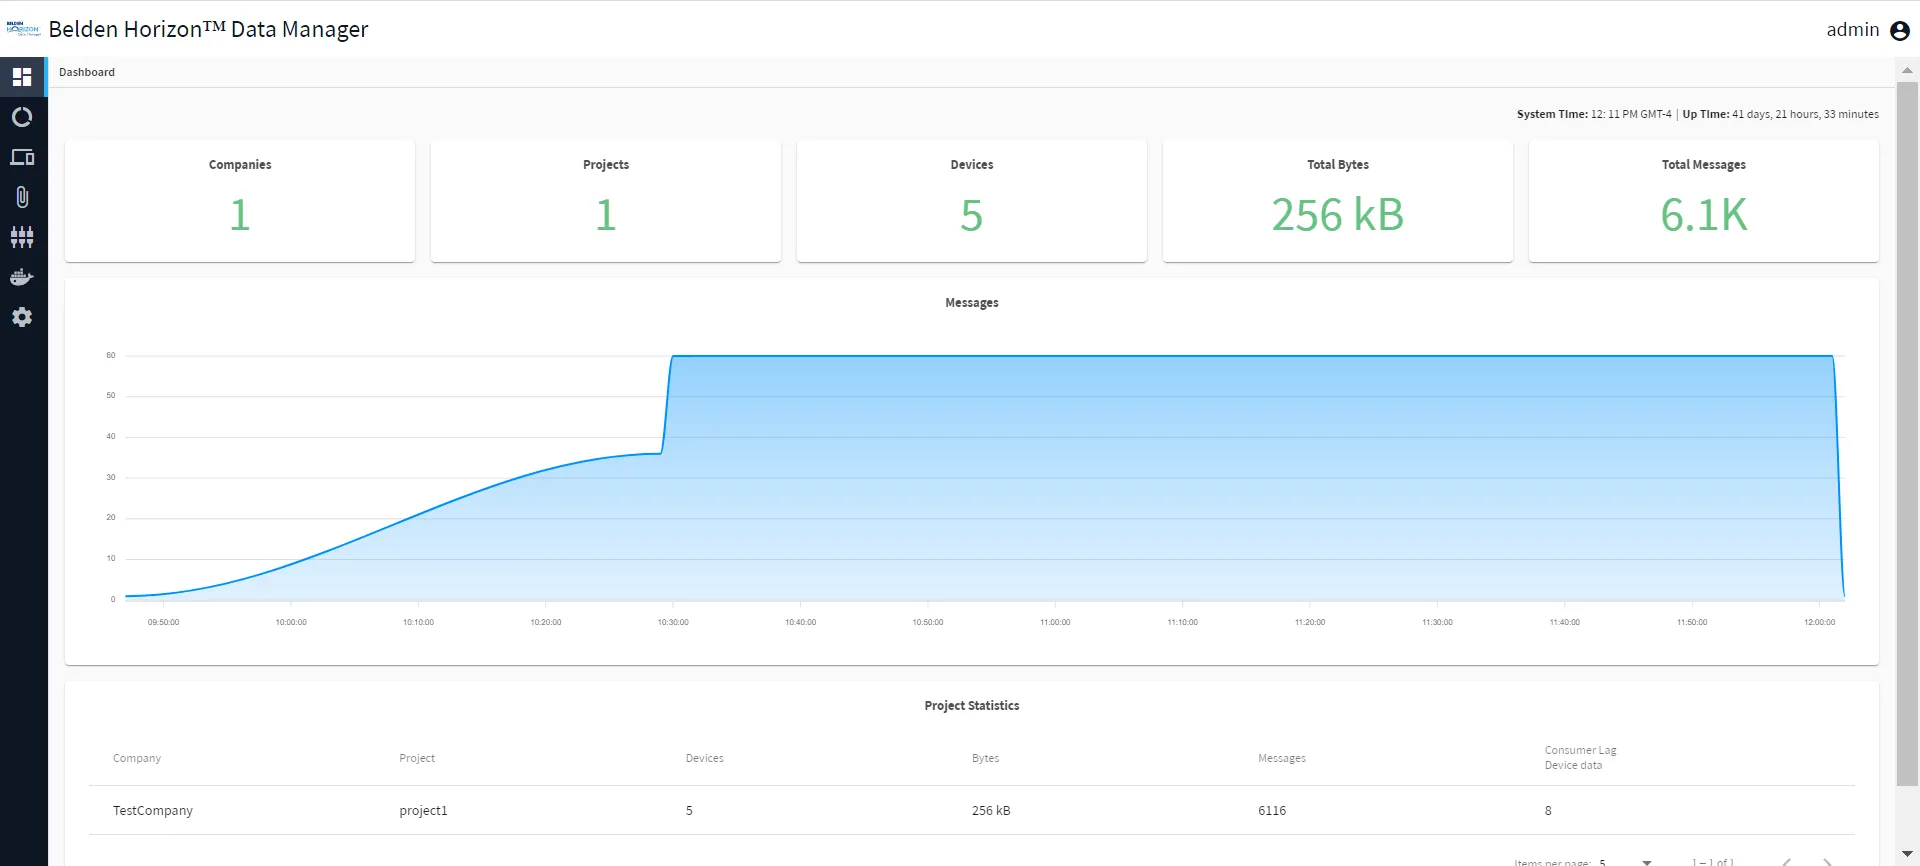
Task: Click the Bytes column header
Action: (x=986, y=758)
